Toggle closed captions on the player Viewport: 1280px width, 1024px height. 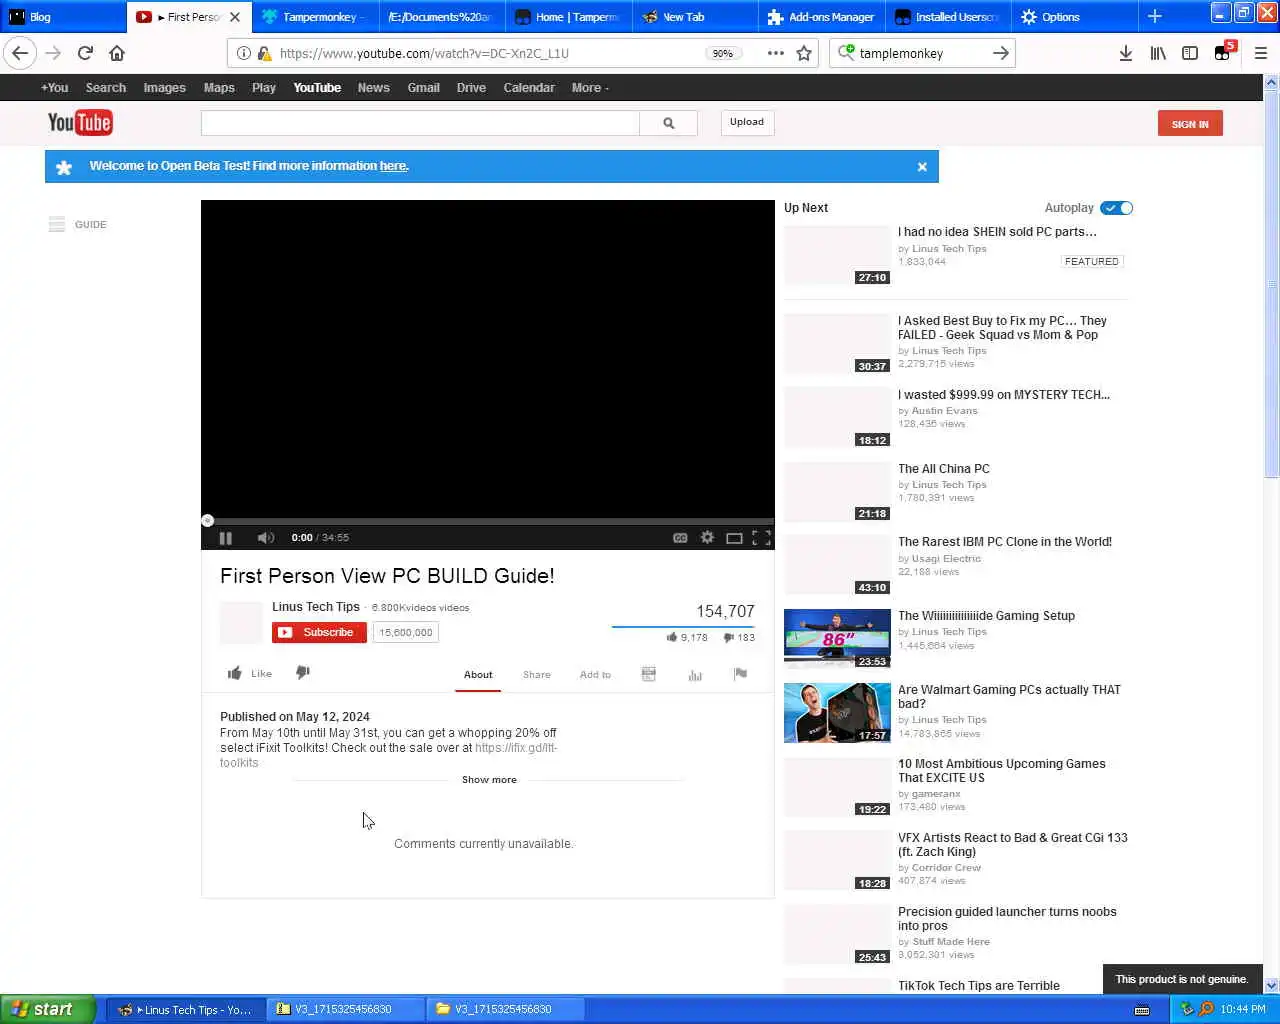pyautogui.click(x=680, y=538)
